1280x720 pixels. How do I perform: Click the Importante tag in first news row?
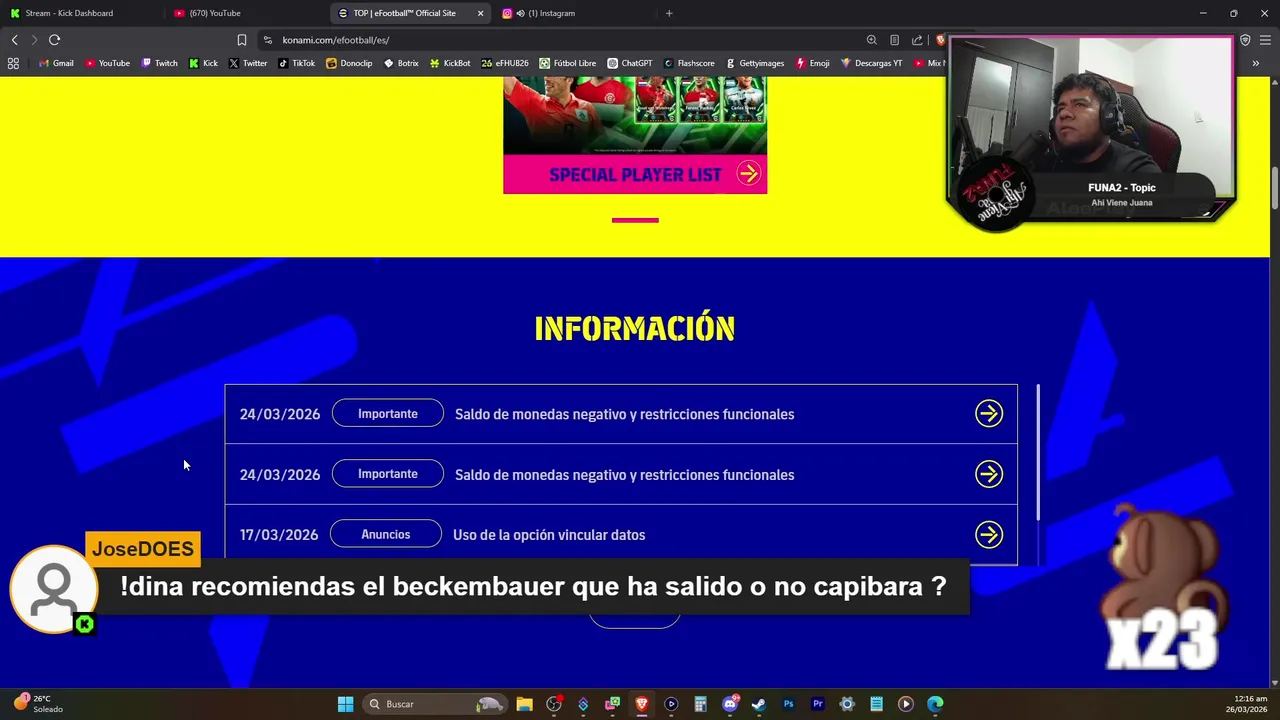tap(388, 414)
